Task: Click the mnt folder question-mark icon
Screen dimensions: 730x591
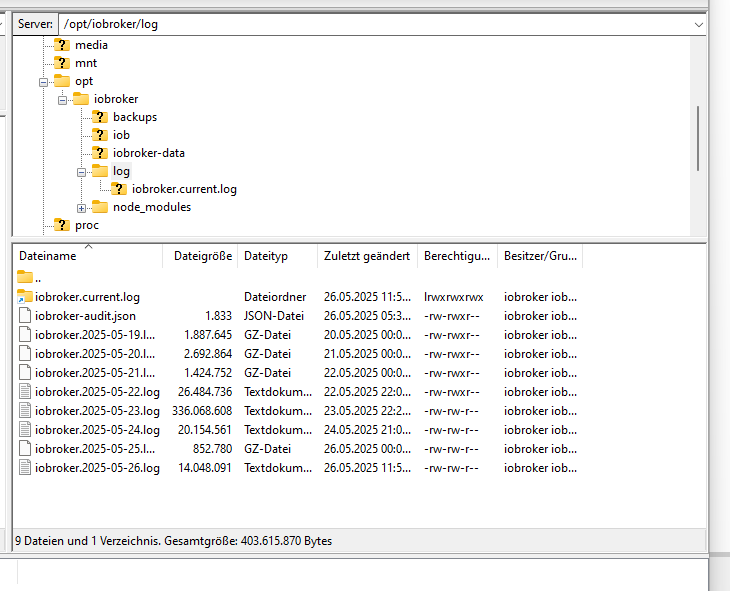Action: 61,63
